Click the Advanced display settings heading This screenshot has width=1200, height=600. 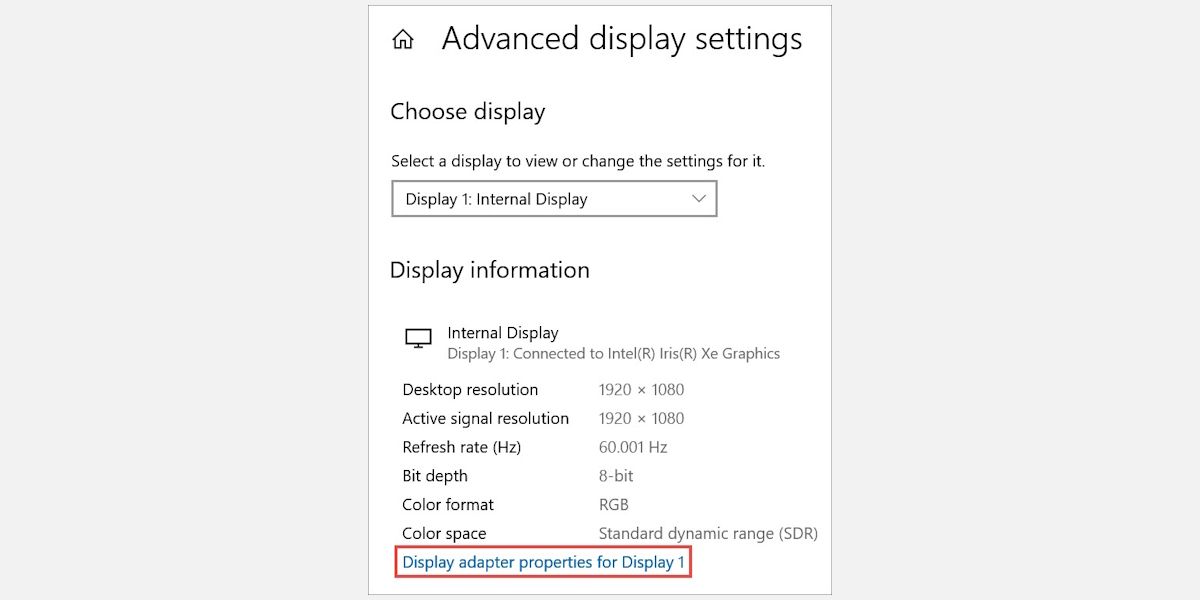[622, 39]
